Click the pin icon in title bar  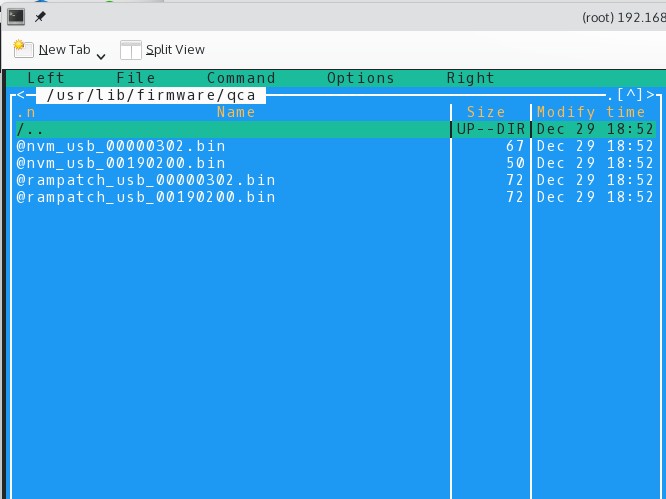pos(40,17)
